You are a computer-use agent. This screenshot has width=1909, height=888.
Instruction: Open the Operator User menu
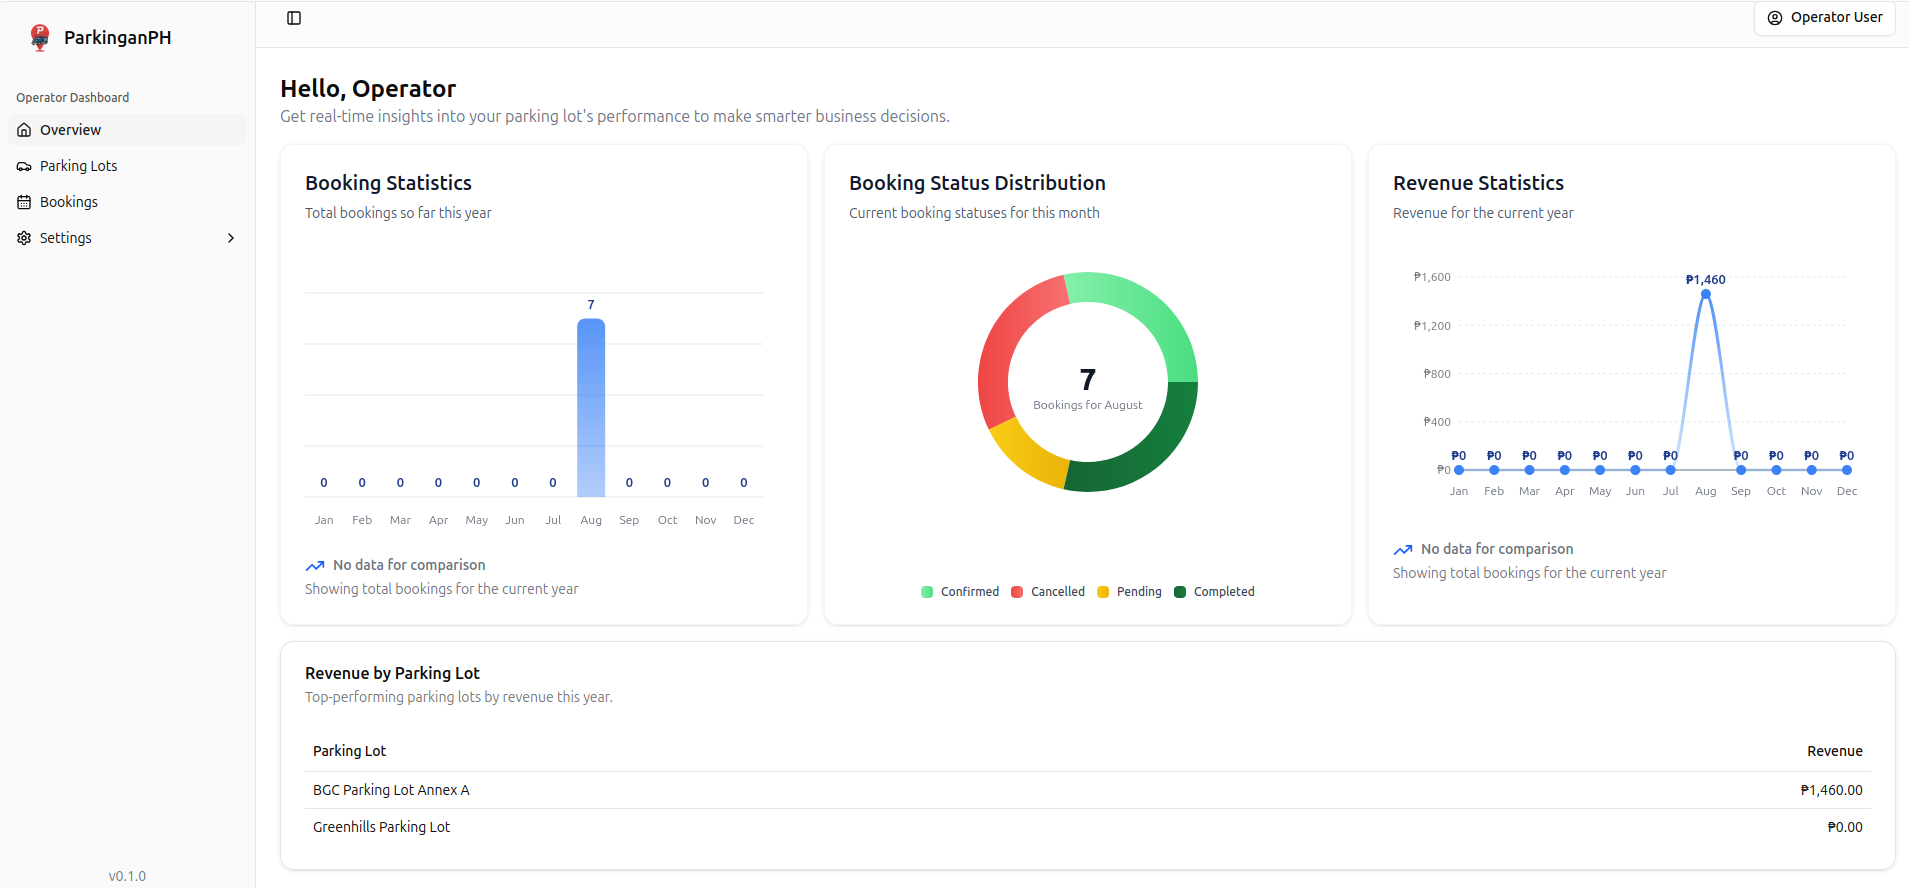click(x=1825, y=18)
